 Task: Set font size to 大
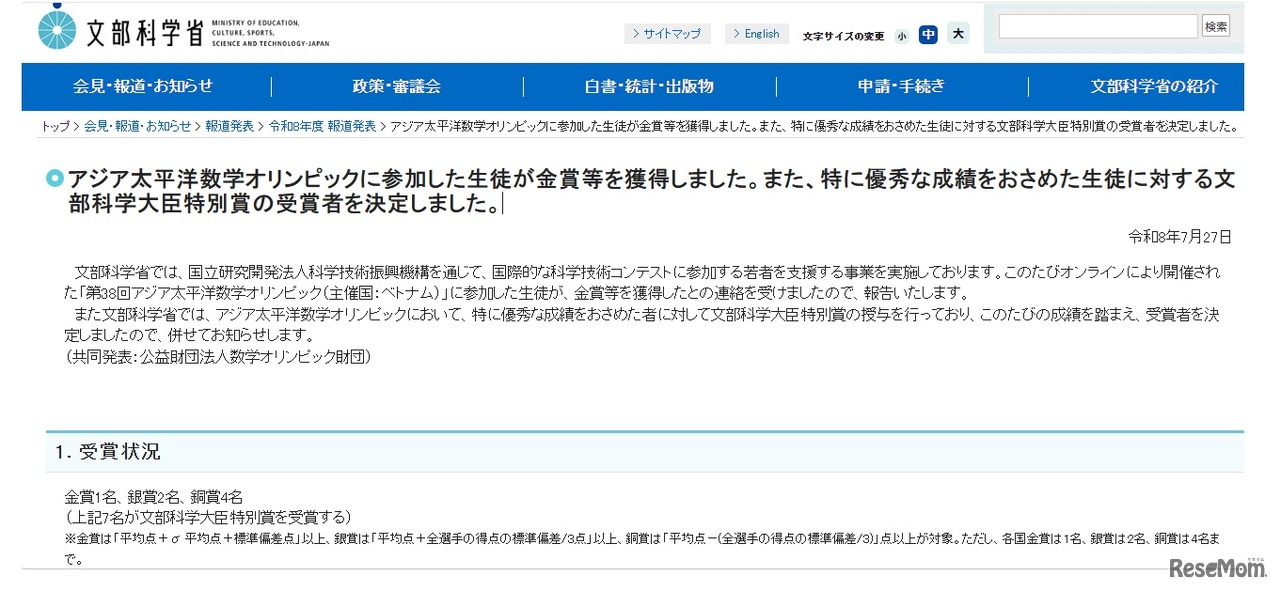[958, 34]
